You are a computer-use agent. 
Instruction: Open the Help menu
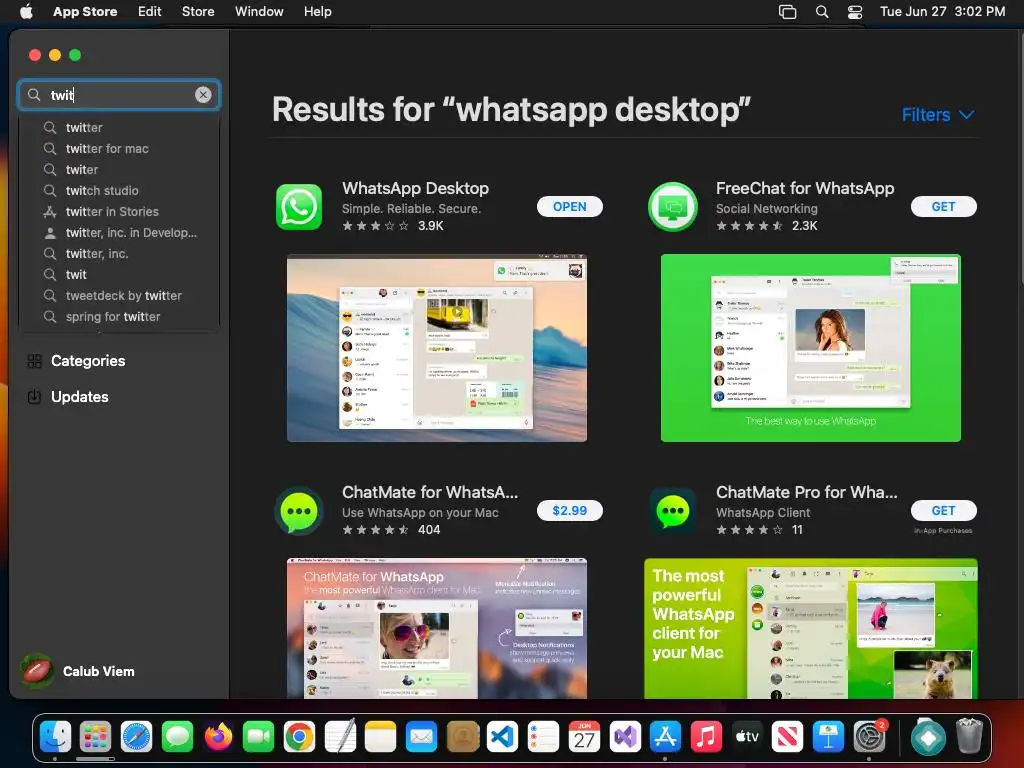point(317,11)
